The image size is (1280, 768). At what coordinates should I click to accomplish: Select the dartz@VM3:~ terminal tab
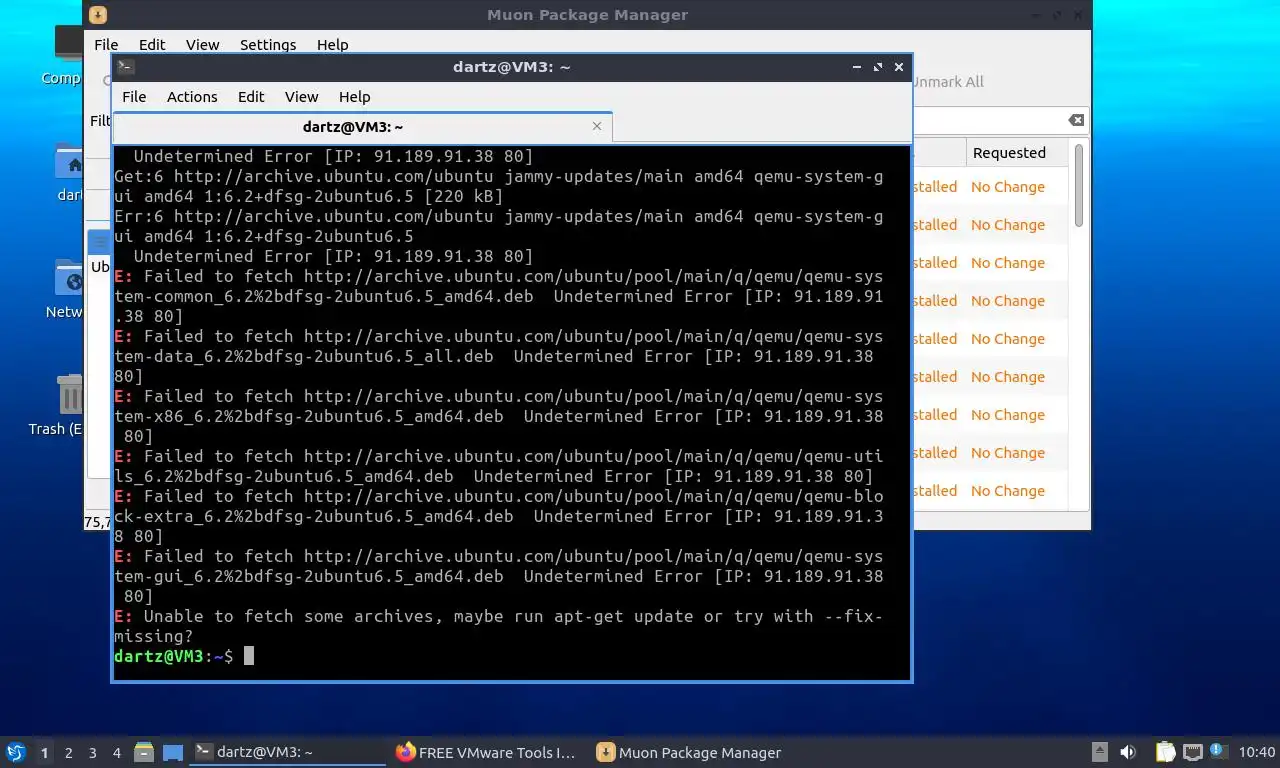click(x=362, y=127)
